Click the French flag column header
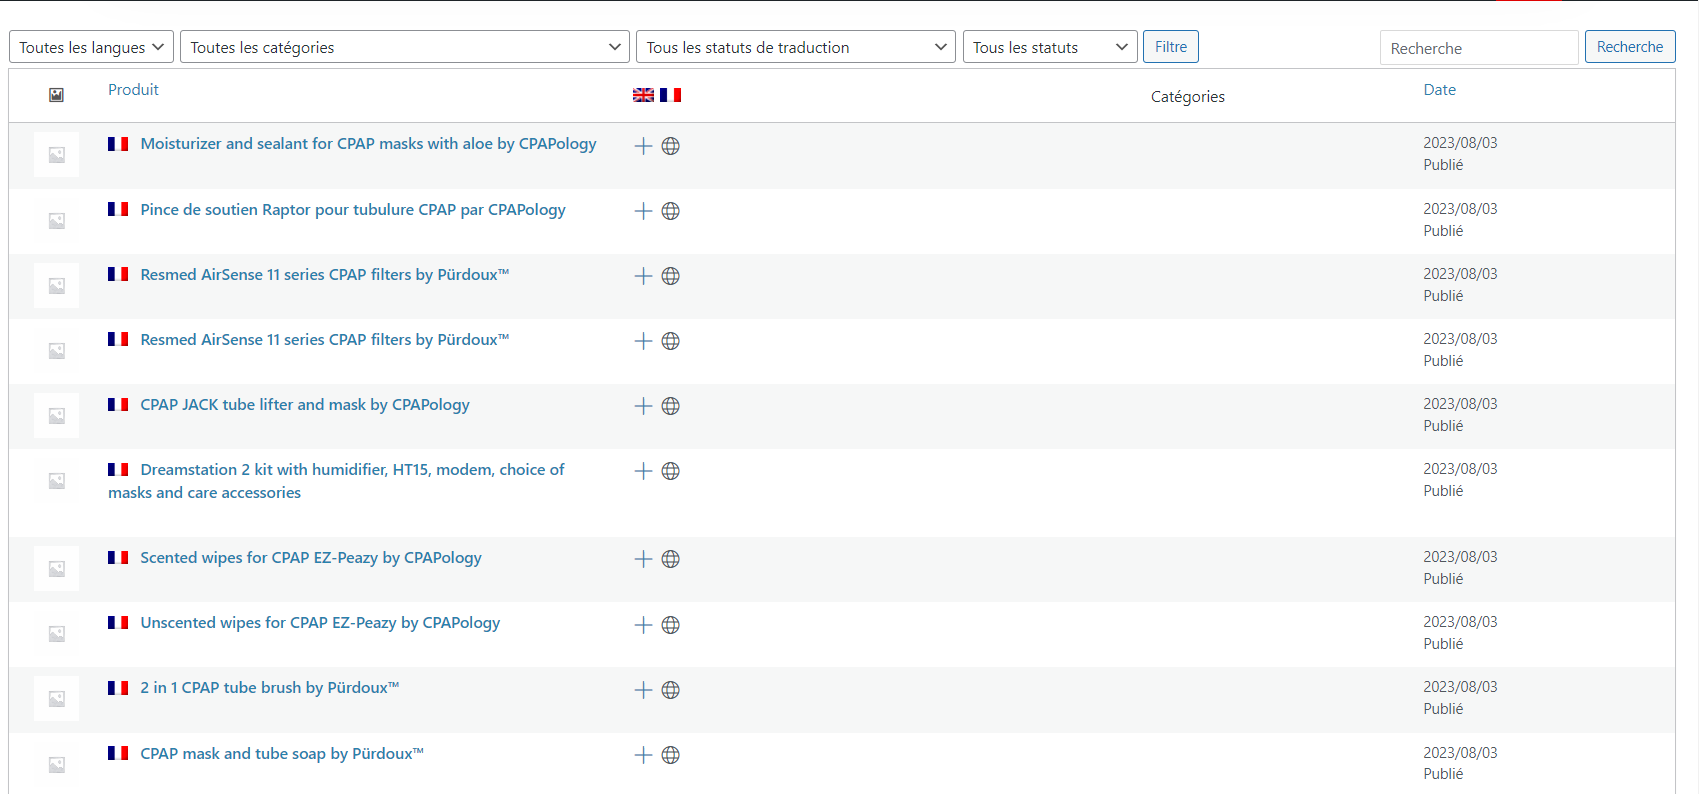The height and width of the screenshot is (794, 1699). coord(671,95)
